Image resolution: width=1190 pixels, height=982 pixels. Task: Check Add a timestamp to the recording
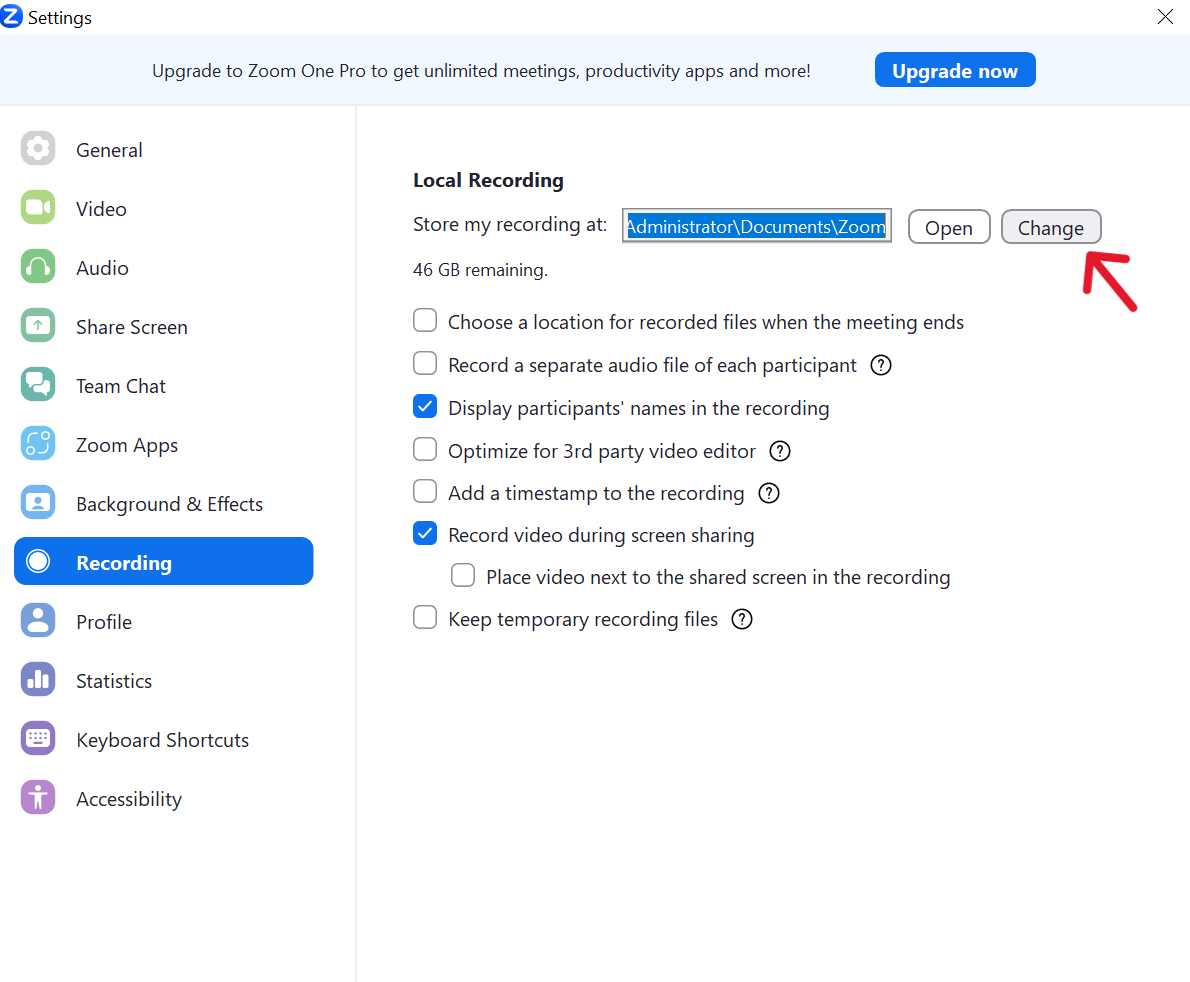(x=425, y=492)
